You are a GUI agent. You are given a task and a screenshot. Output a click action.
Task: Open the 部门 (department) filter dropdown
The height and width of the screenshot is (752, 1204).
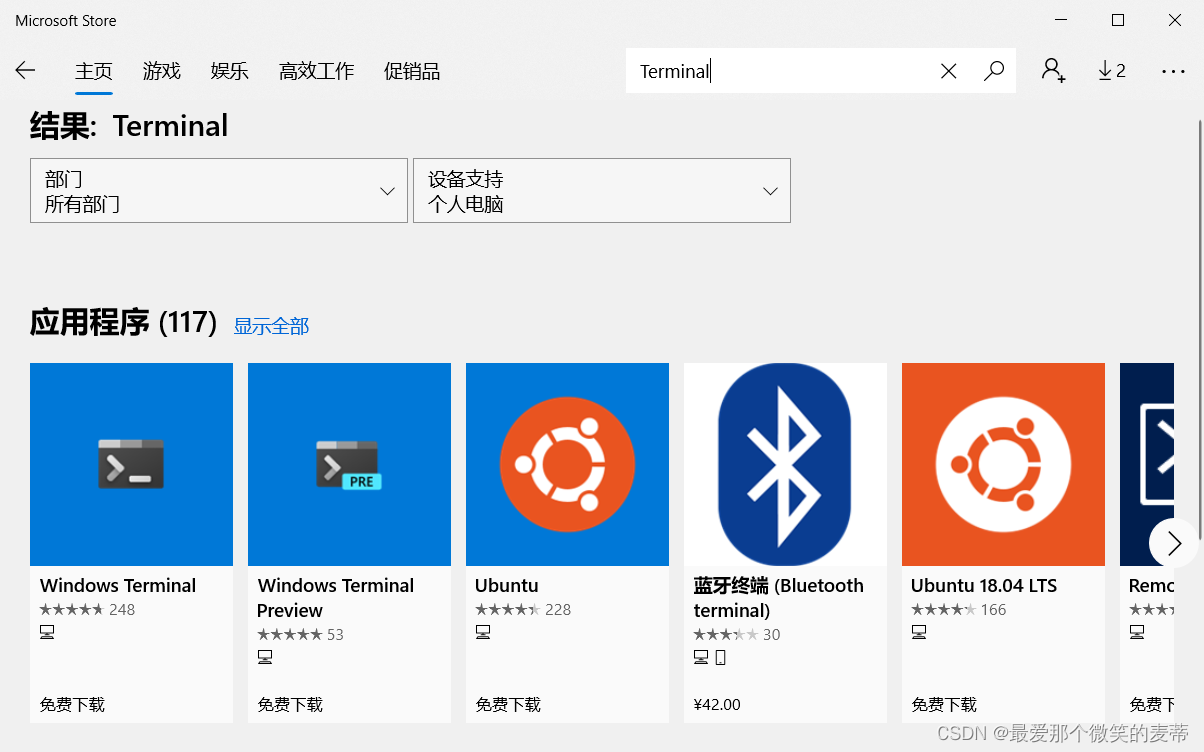(x=218, y=190)
